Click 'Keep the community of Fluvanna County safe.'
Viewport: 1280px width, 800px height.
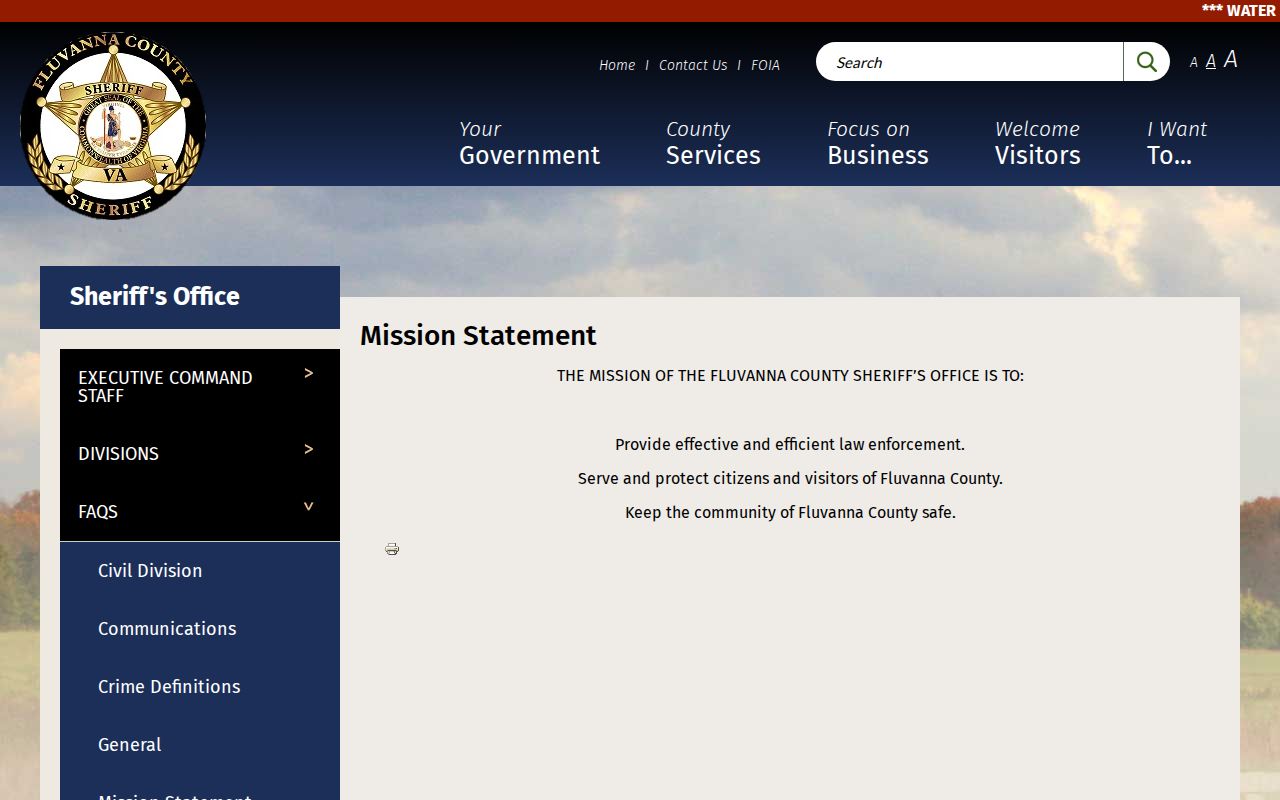pos(790,513)
